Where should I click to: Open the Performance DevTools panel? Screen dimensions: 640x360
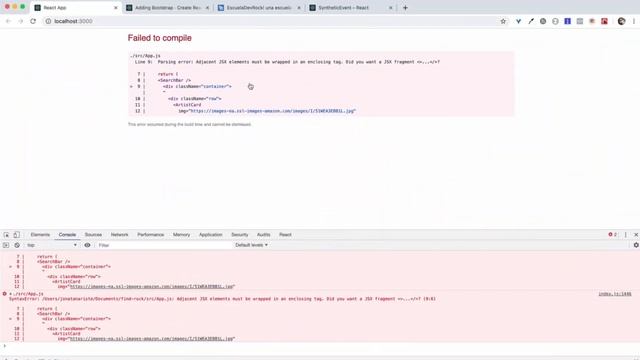coord(151,235)
